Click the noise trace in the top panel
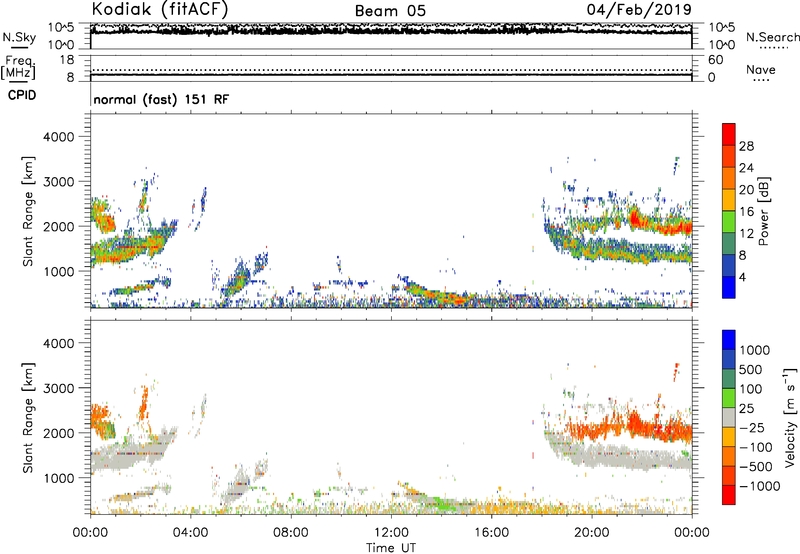 coord(391,31)
